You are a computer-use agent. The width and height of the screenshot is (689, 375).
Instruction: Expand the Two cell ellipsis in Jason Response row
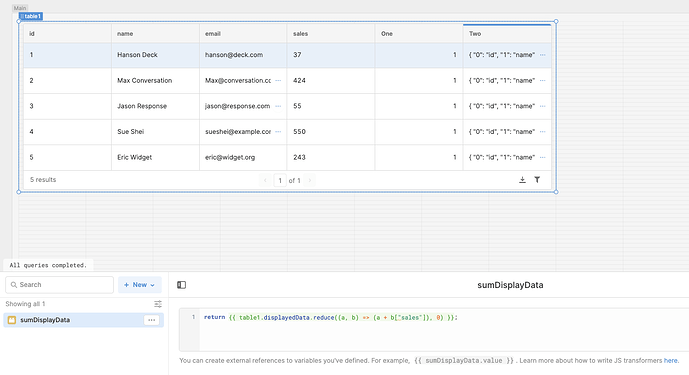click(x=543, y=106)
